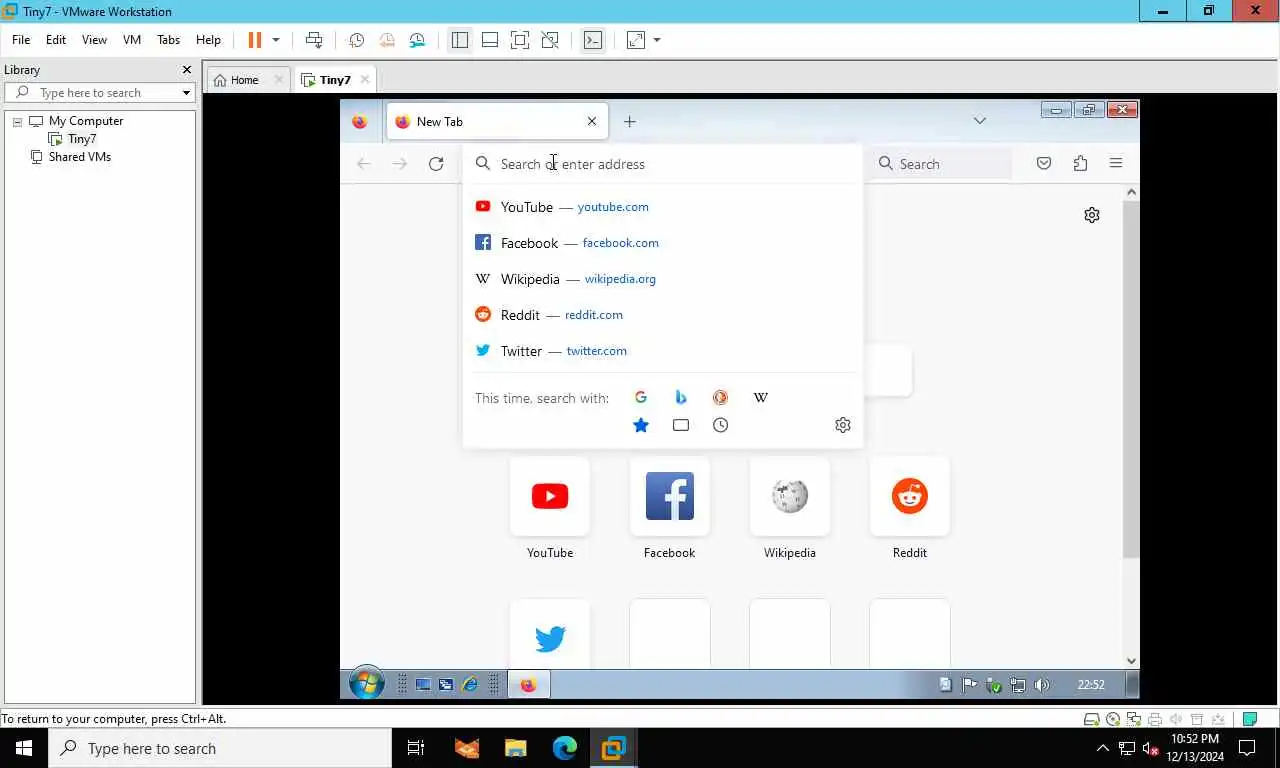Open the VMware File menu
The width and height of the screenshot is (1280, 768).
point(21,40)
